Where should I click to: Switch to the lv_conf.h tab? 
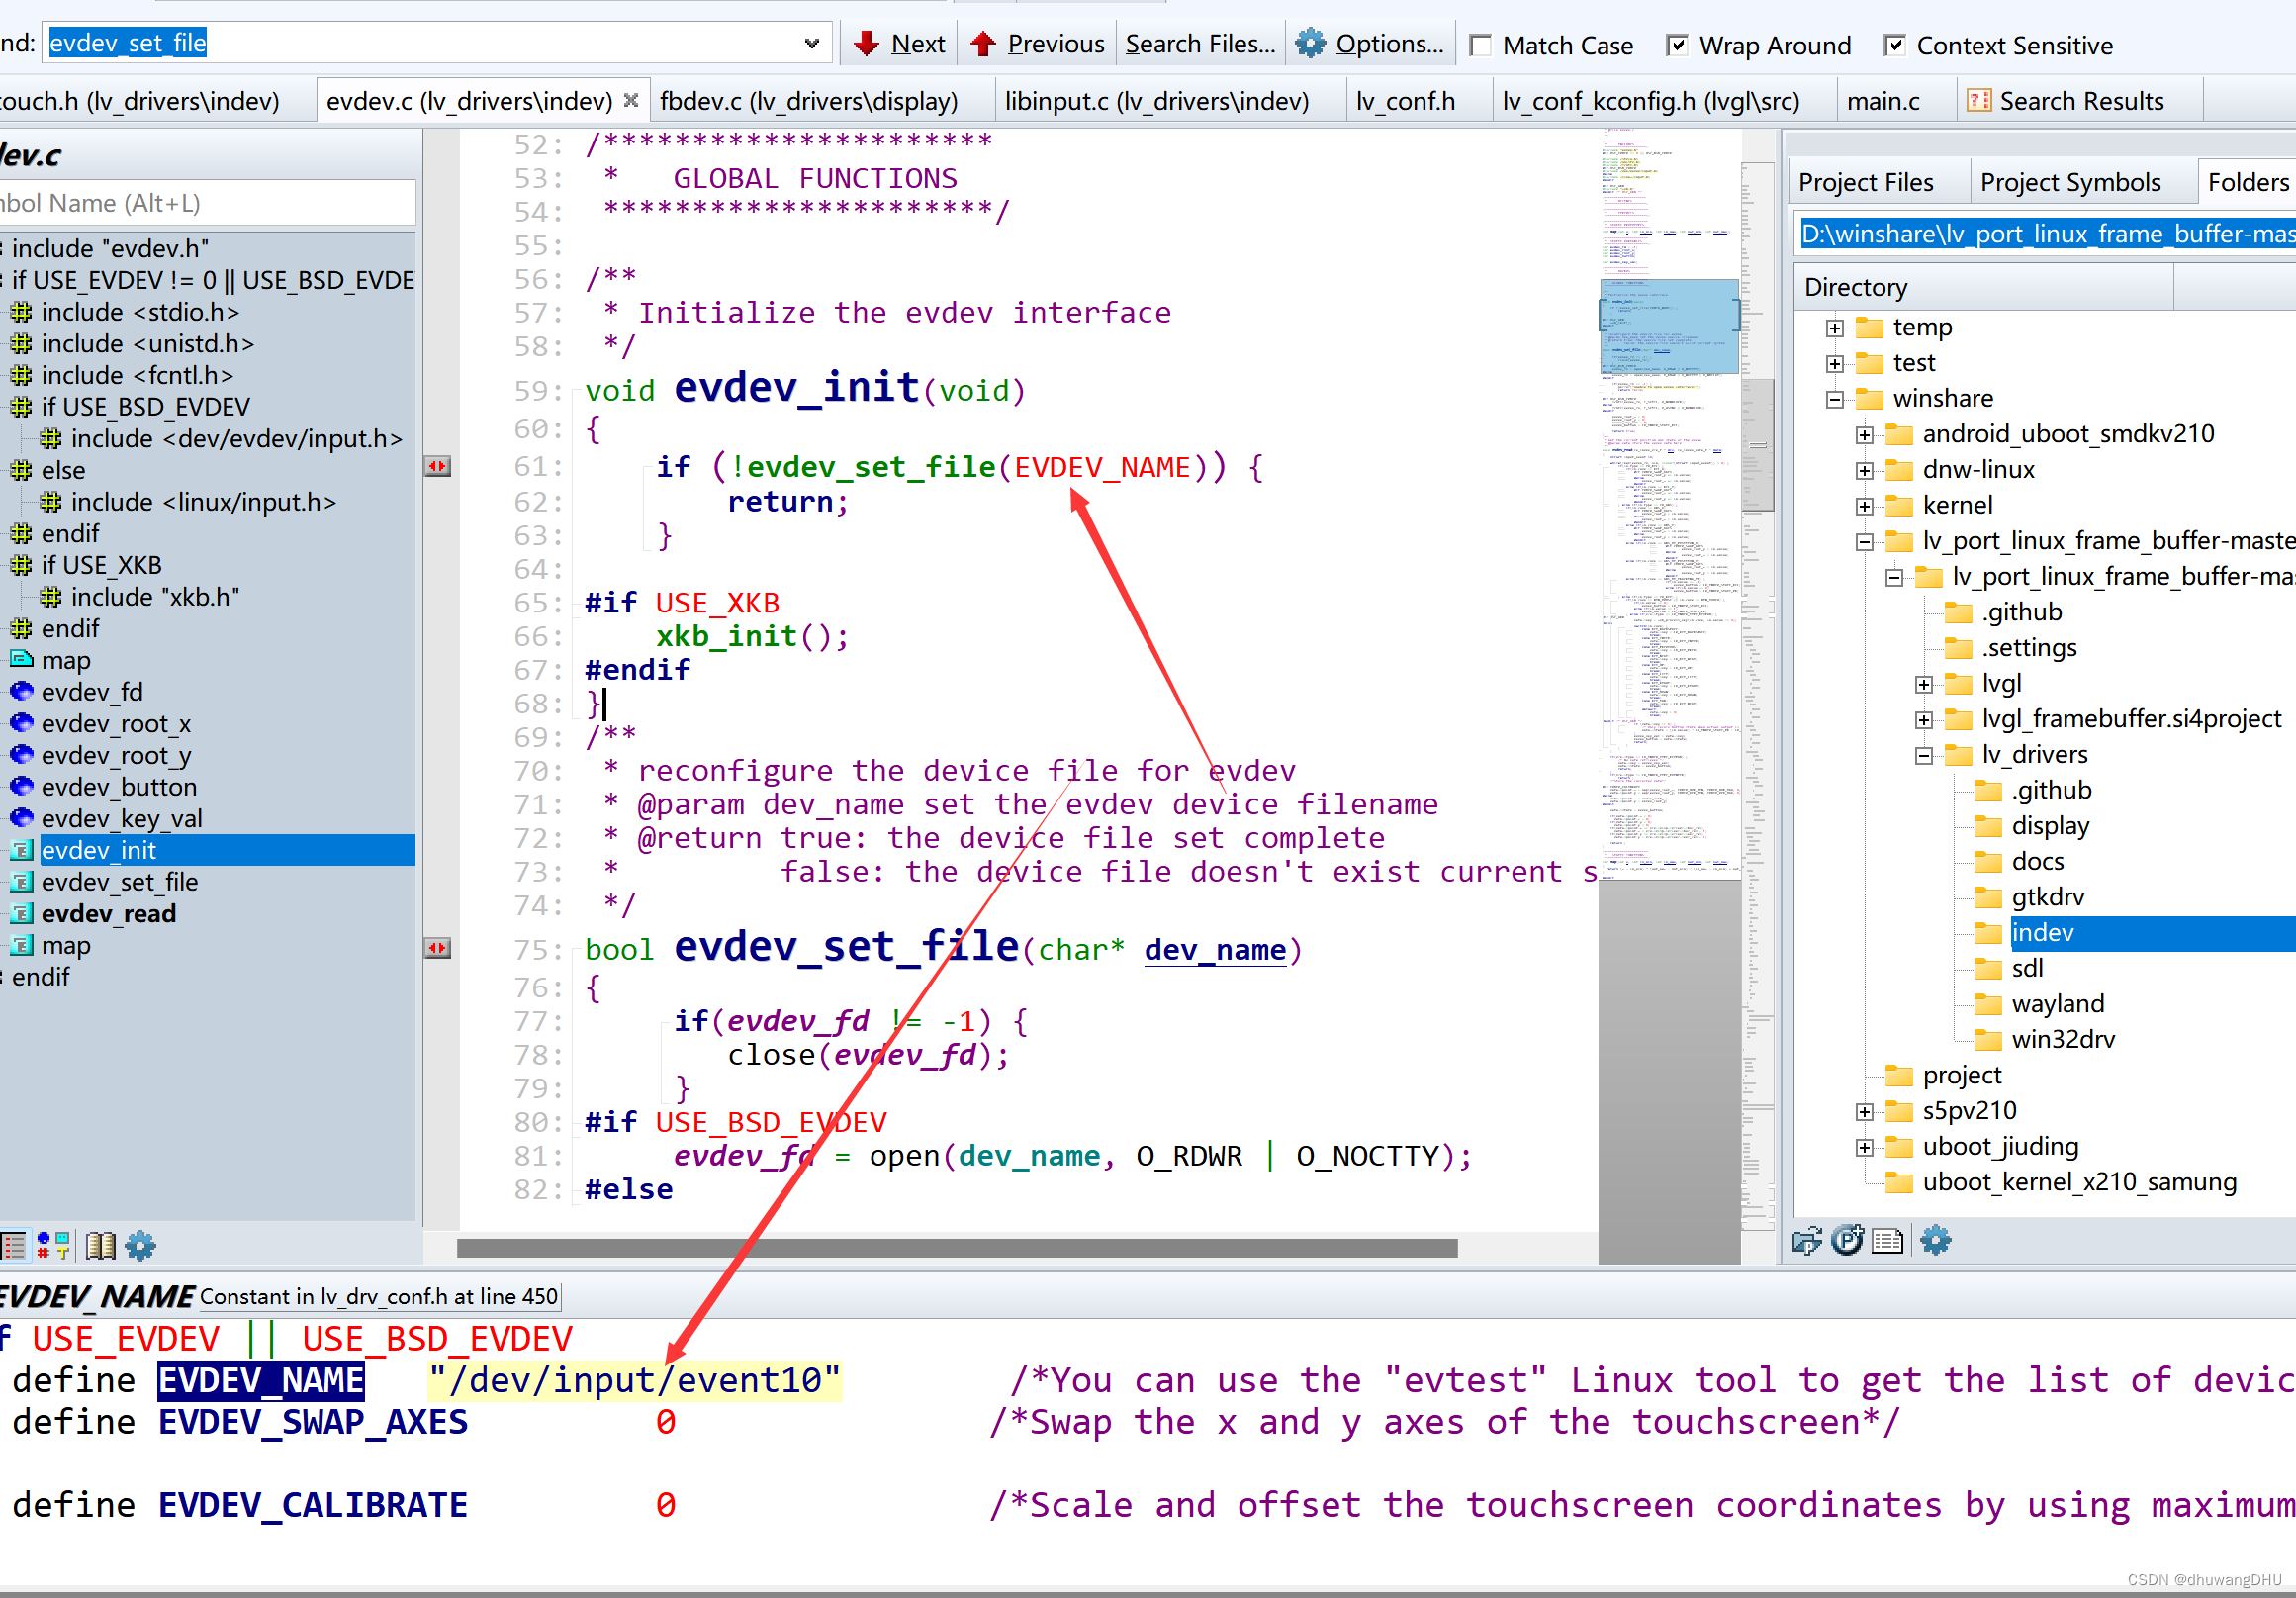pyautogui.click(x=1405, y=101)
